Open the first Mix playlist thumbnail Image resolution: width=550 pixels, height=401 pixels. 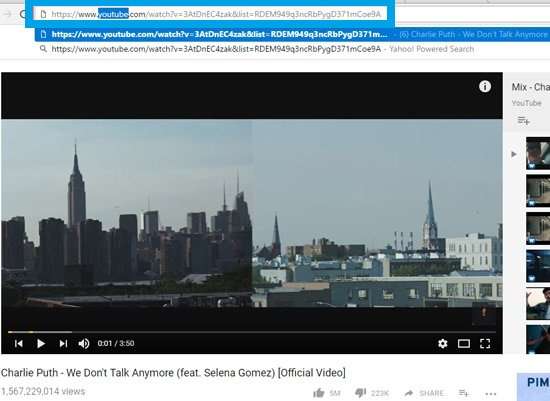[538, 153]
